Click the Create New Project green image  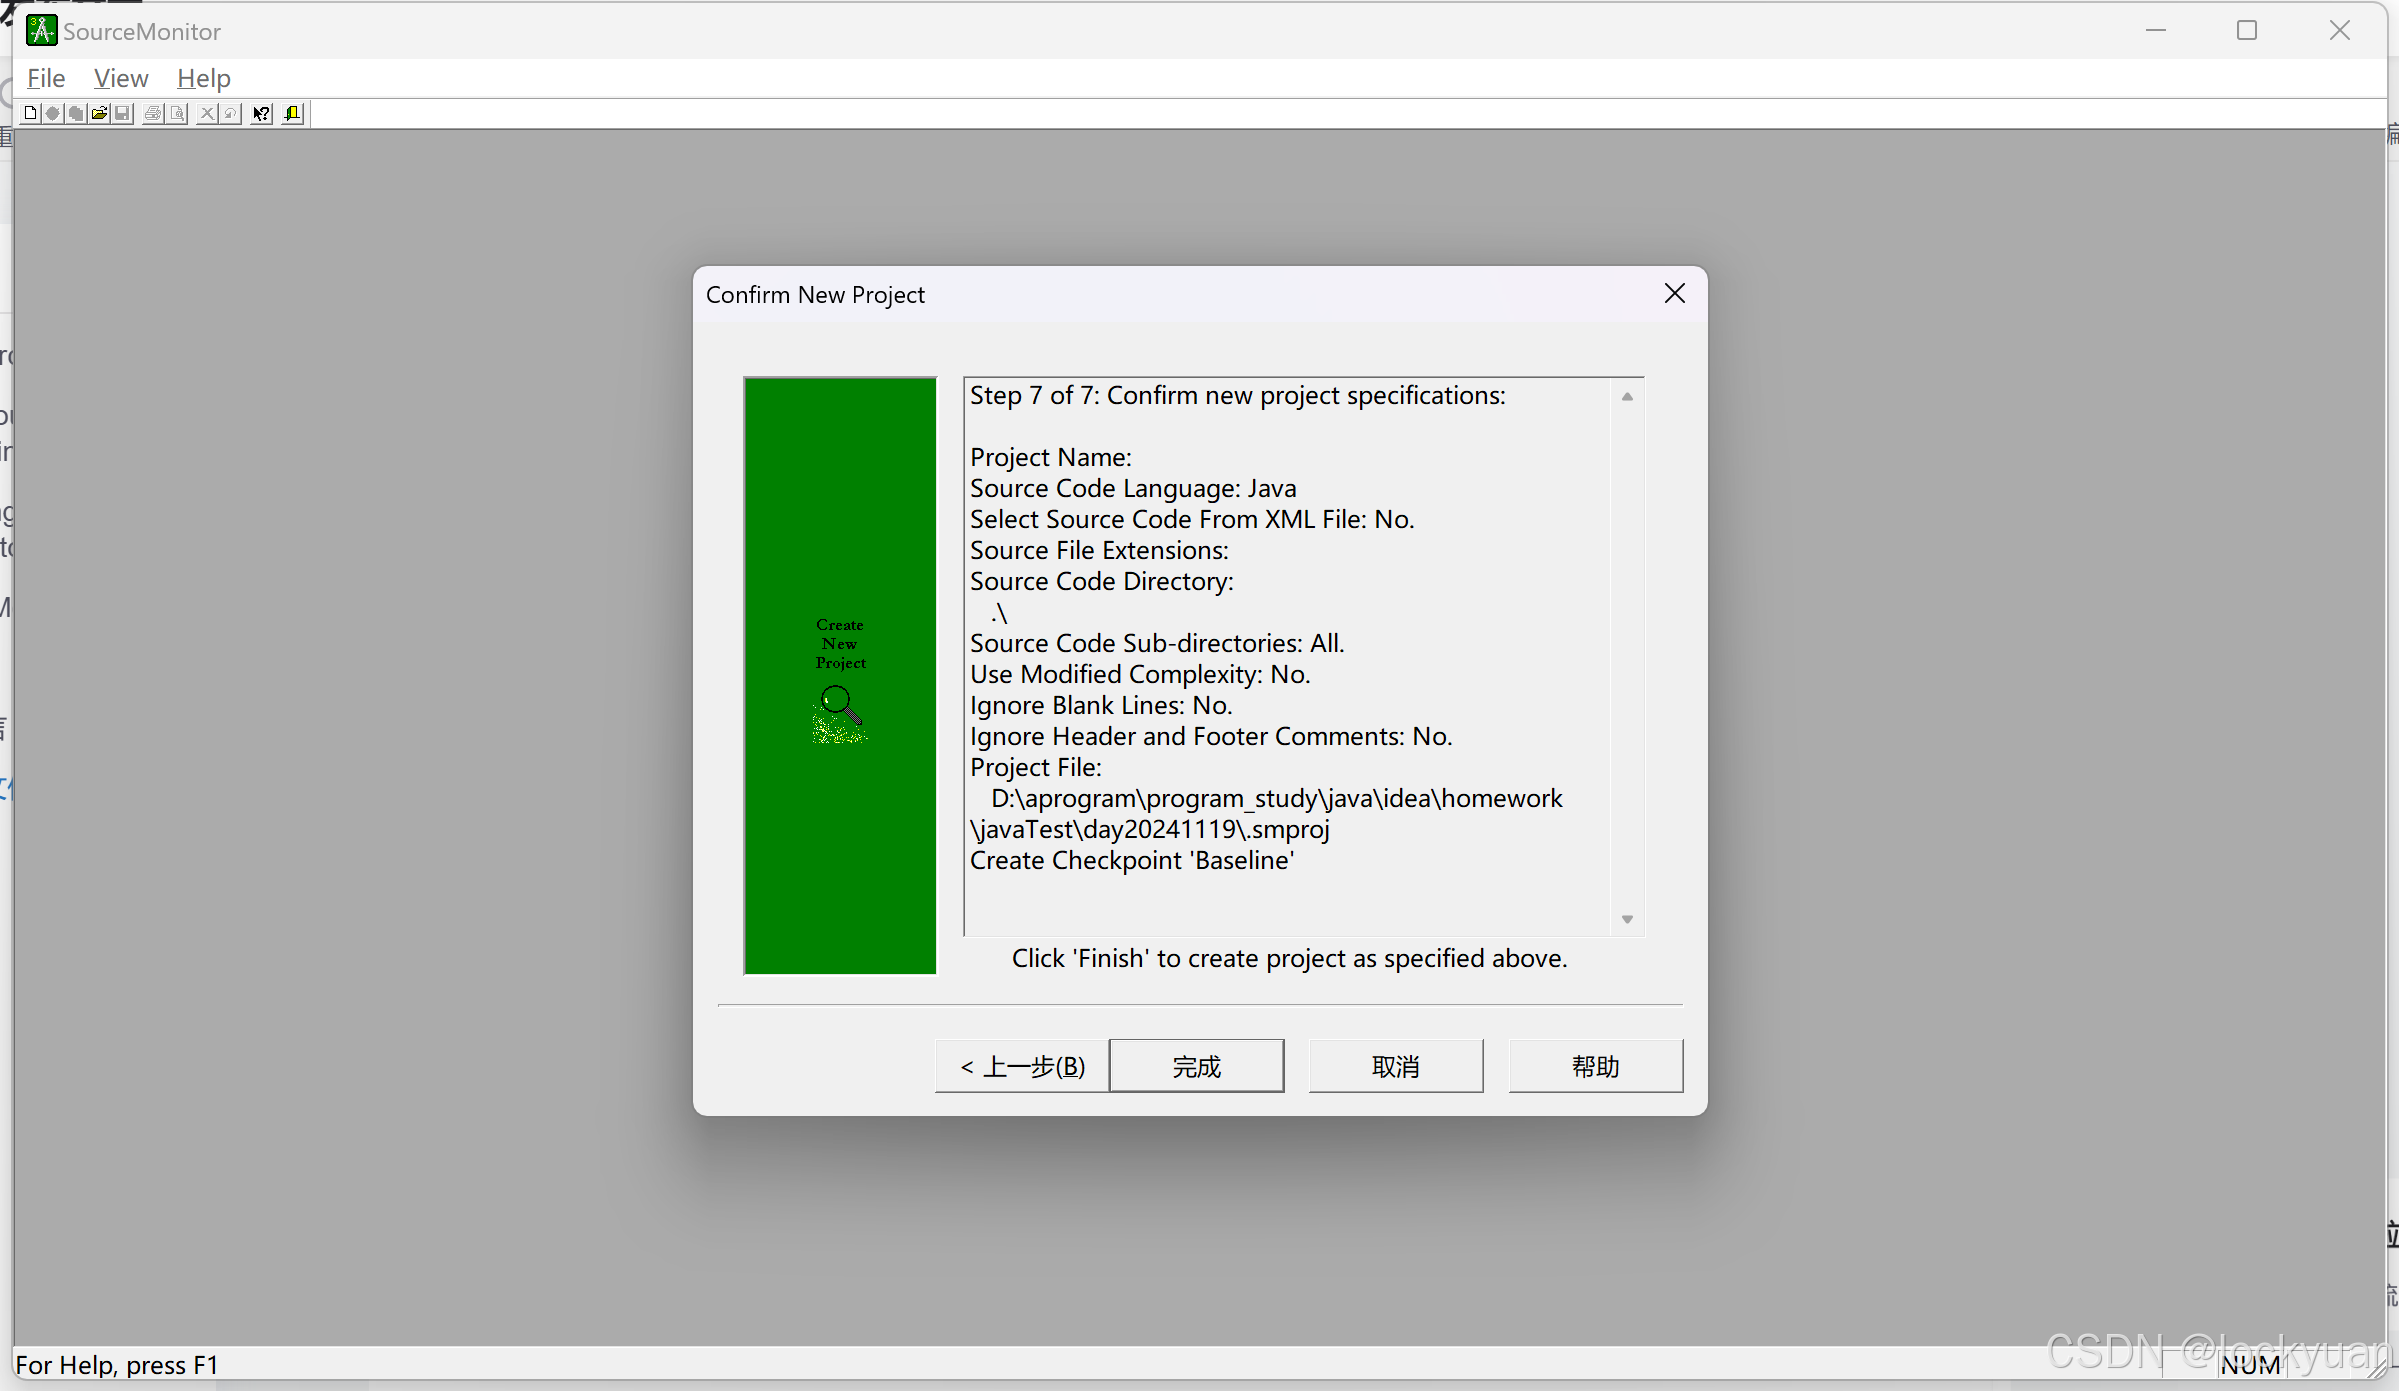[x=839, y=675]
